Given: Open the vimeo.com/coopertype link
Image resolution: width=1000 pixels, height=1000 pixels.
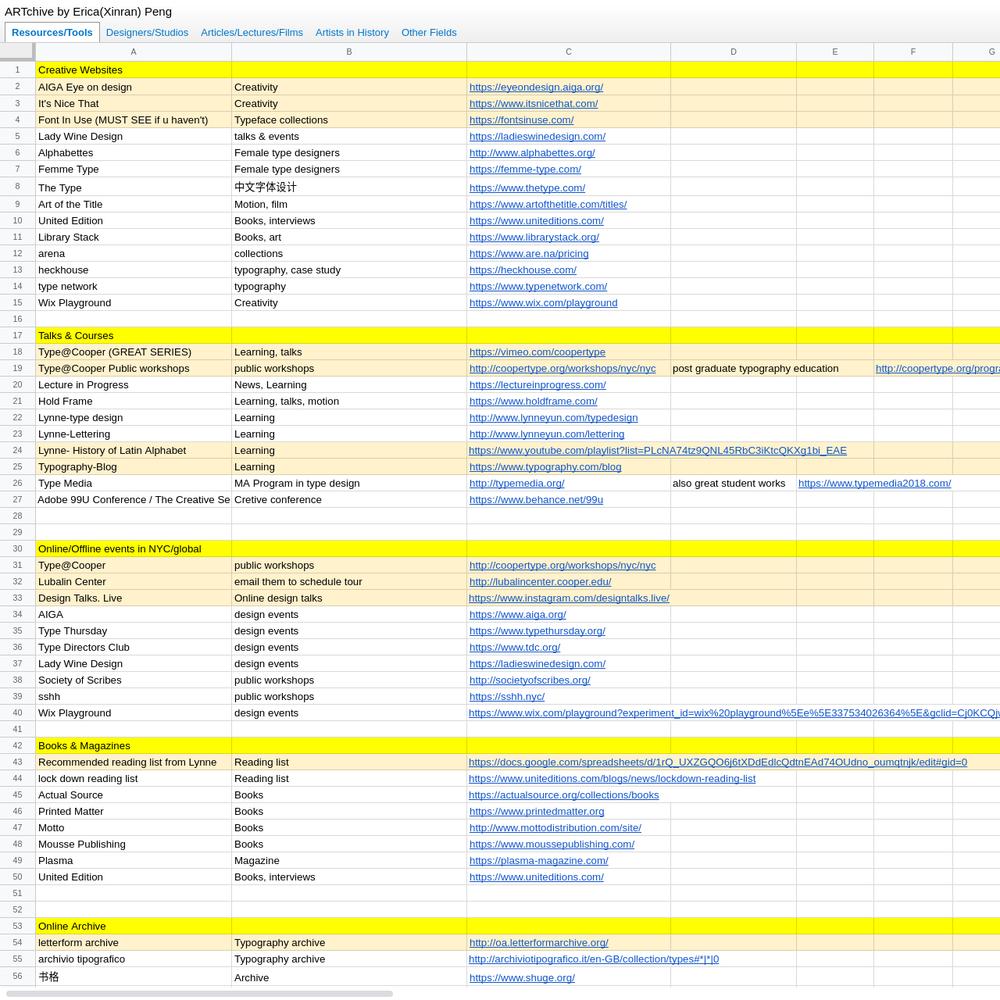Looking at the screenshot, I should 538,352.
